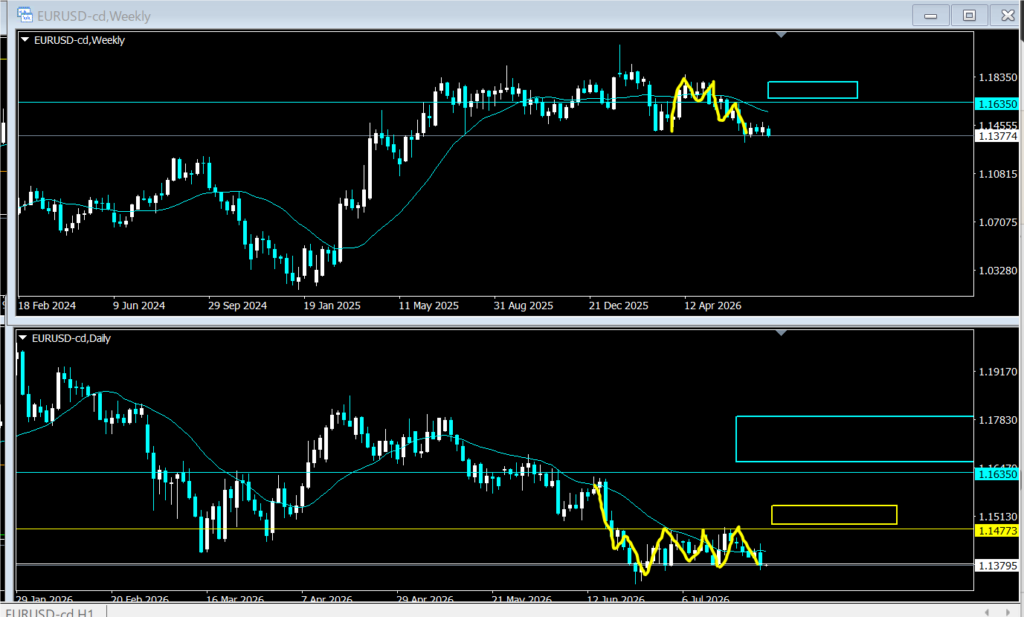Viewport: 1024px width, 617px height.
Task: Click the 1.17830 value on Daily price scale
Action: coord(997,420)
